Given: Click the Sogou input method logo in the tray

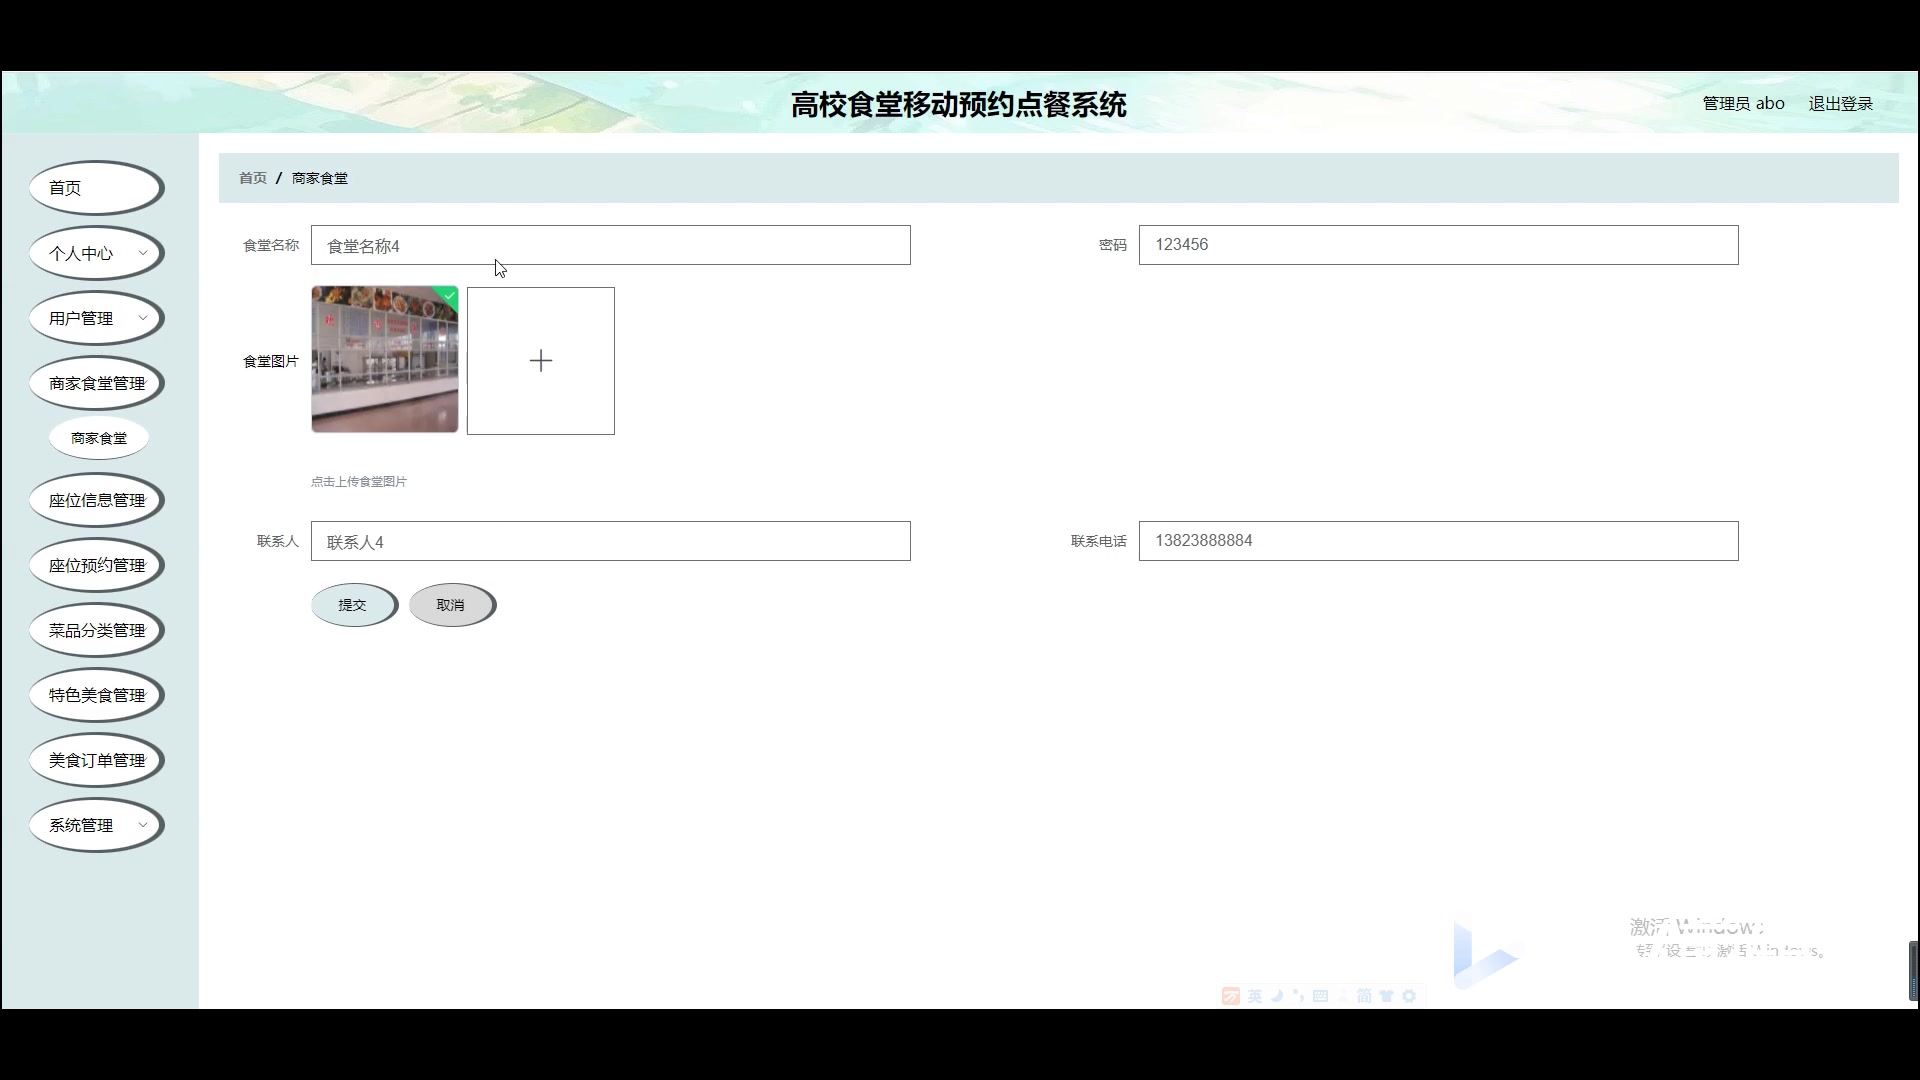Looking at the screenshot, I should pyautogui.click(x=1231, y=995).
